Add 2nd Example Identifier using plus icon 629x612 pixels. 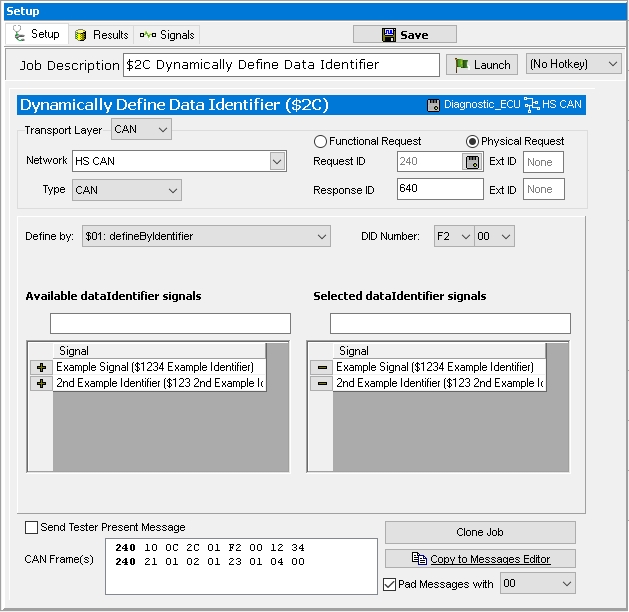click(40, 383)
